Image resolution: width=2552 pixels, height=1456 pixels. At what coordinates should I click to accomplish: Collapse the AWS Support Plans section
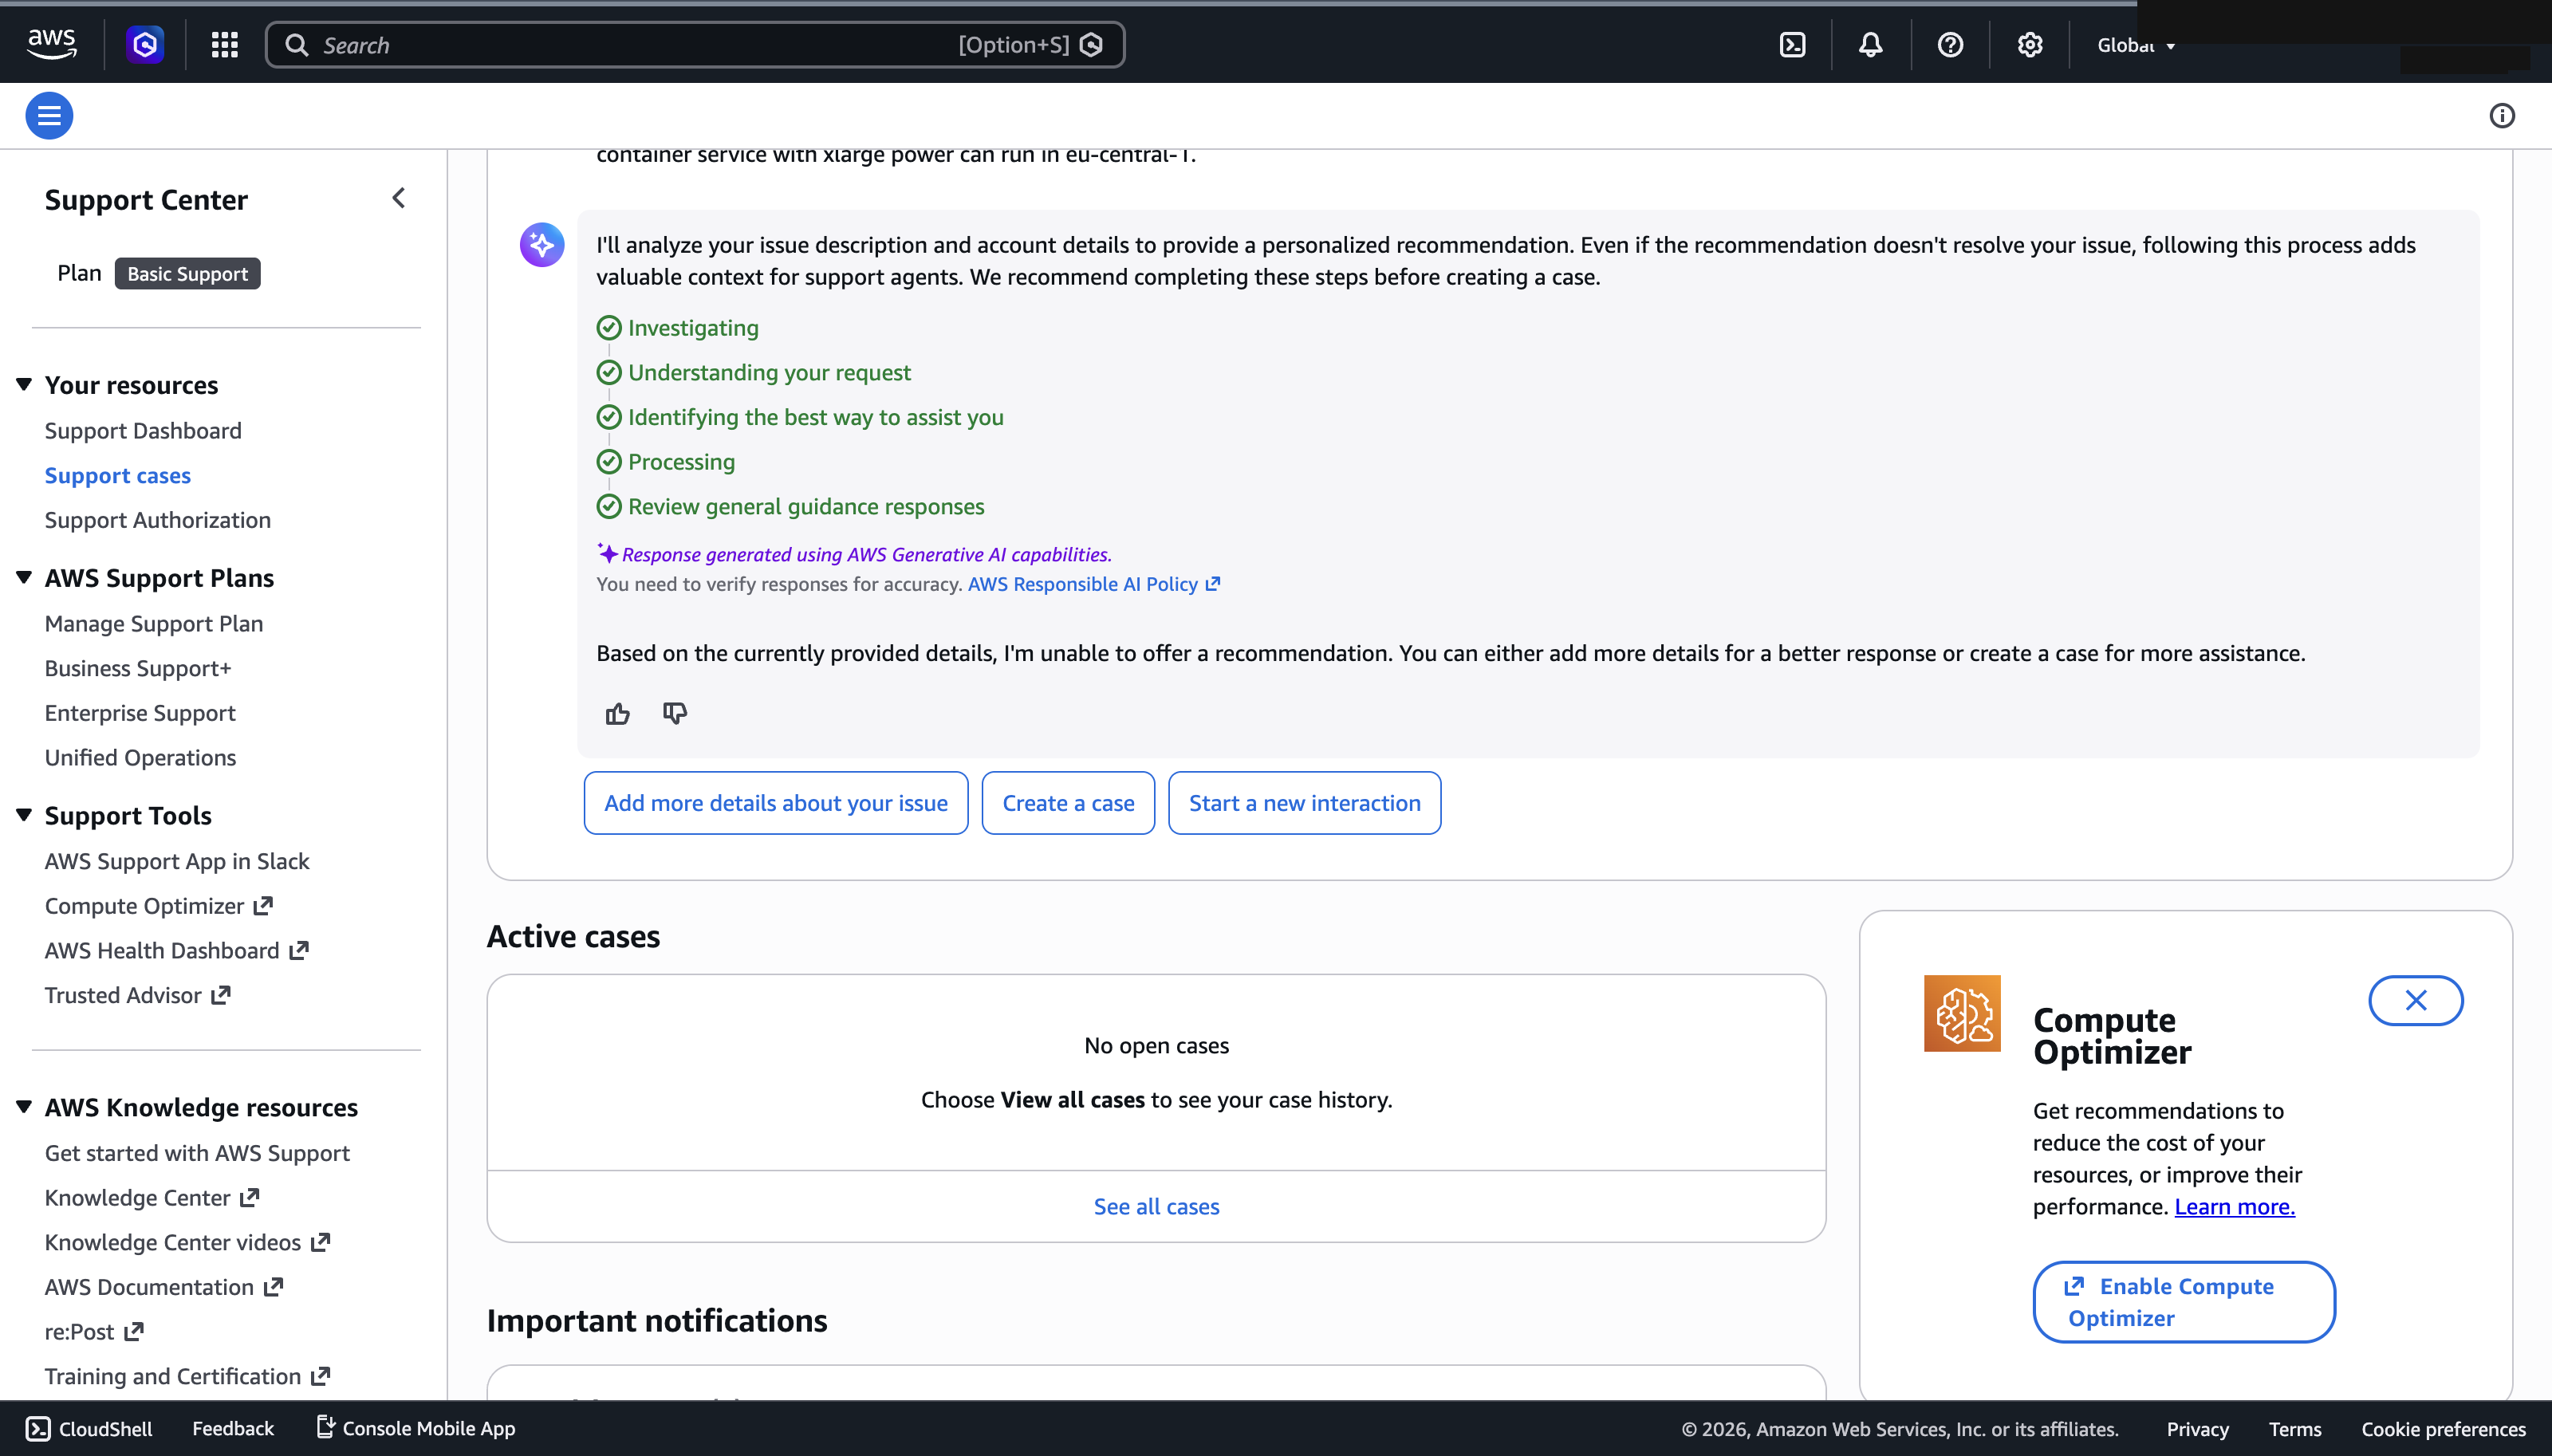click(x=24, y=578)
